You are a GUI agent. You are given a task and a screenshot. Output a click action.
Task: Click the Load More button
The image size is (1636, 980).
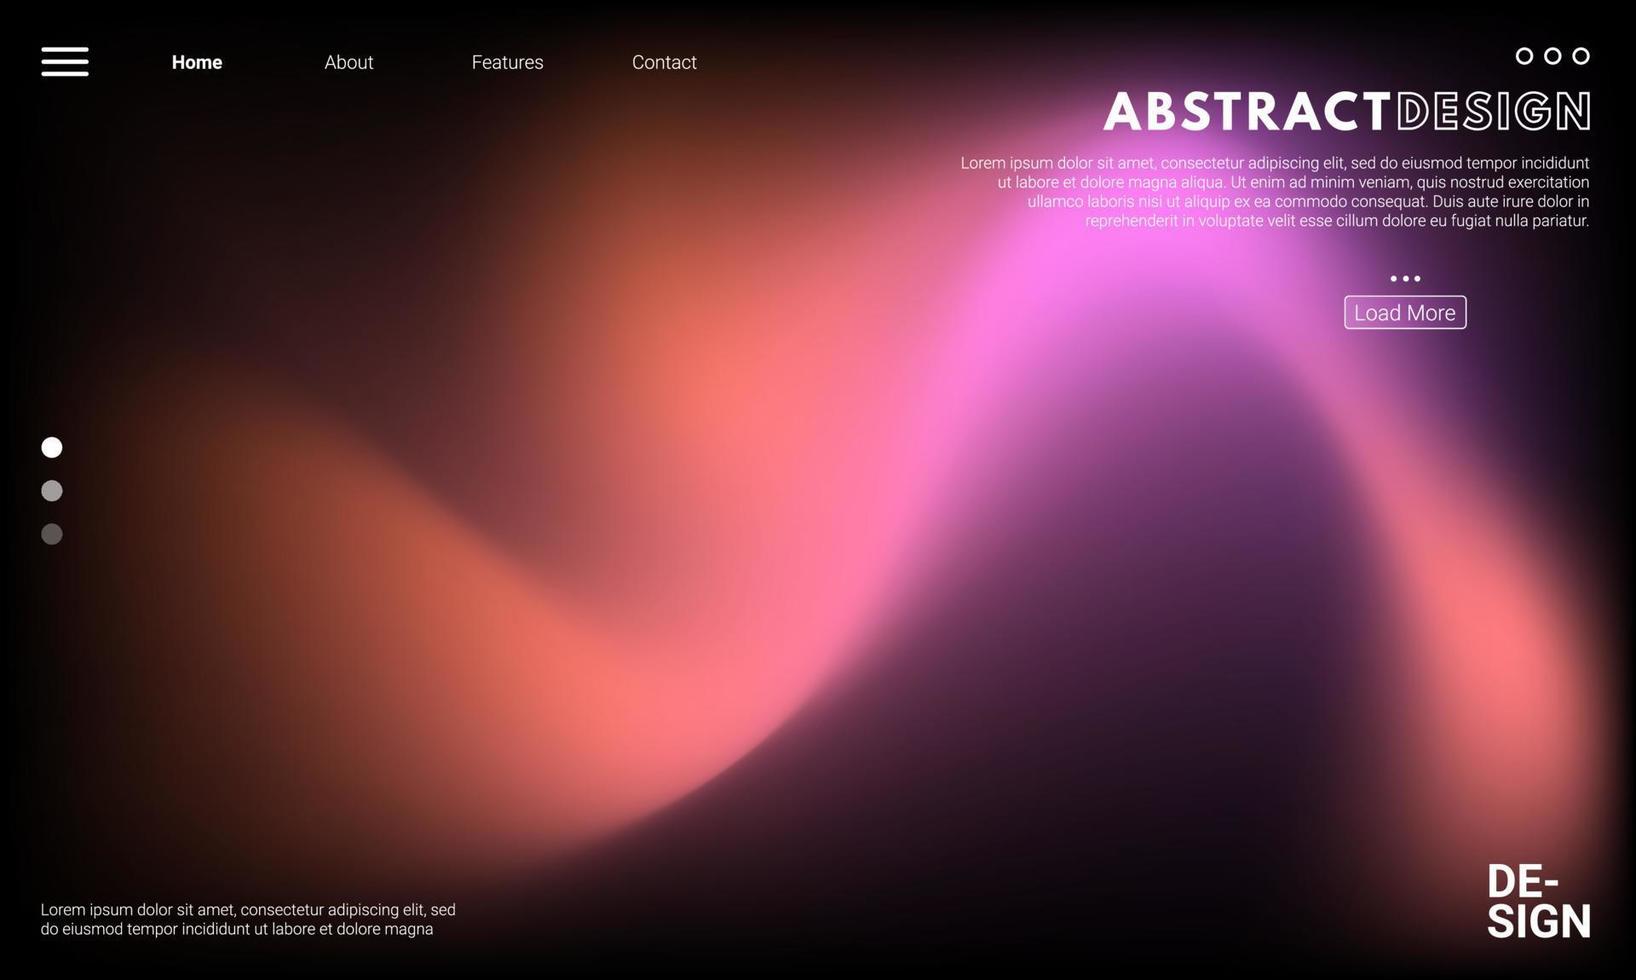pos(1405,312)
